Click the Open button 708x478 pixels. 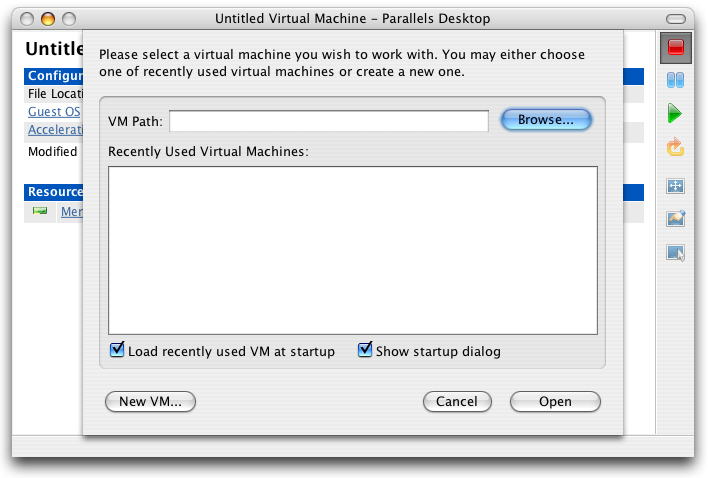tap(555, 401)
